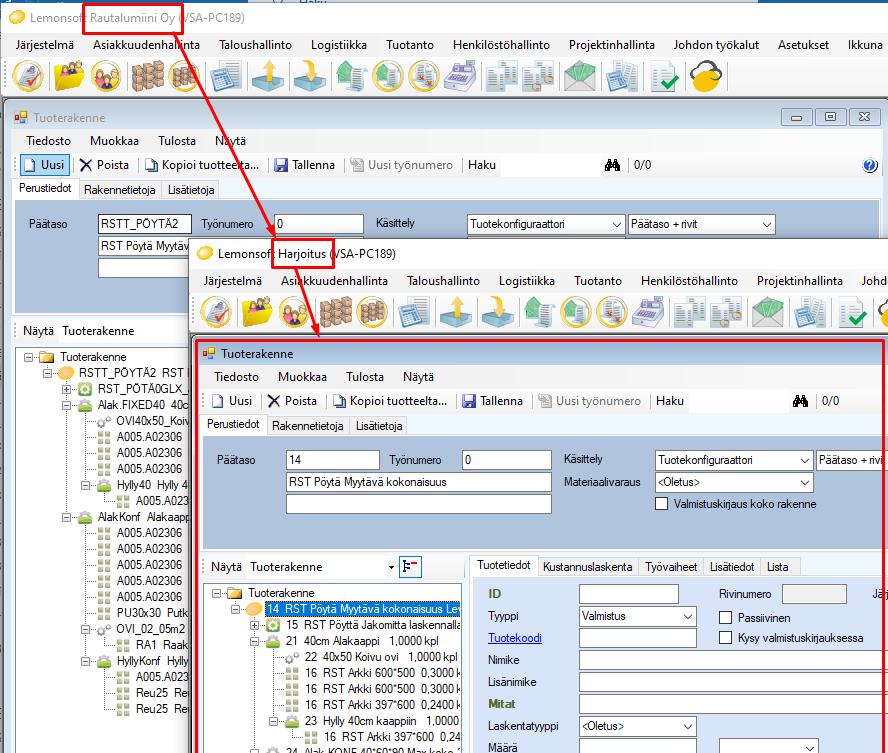Click two documents icon in Harjoitus toolbar
The image size is (888, 753).
[x=689, y=313]
